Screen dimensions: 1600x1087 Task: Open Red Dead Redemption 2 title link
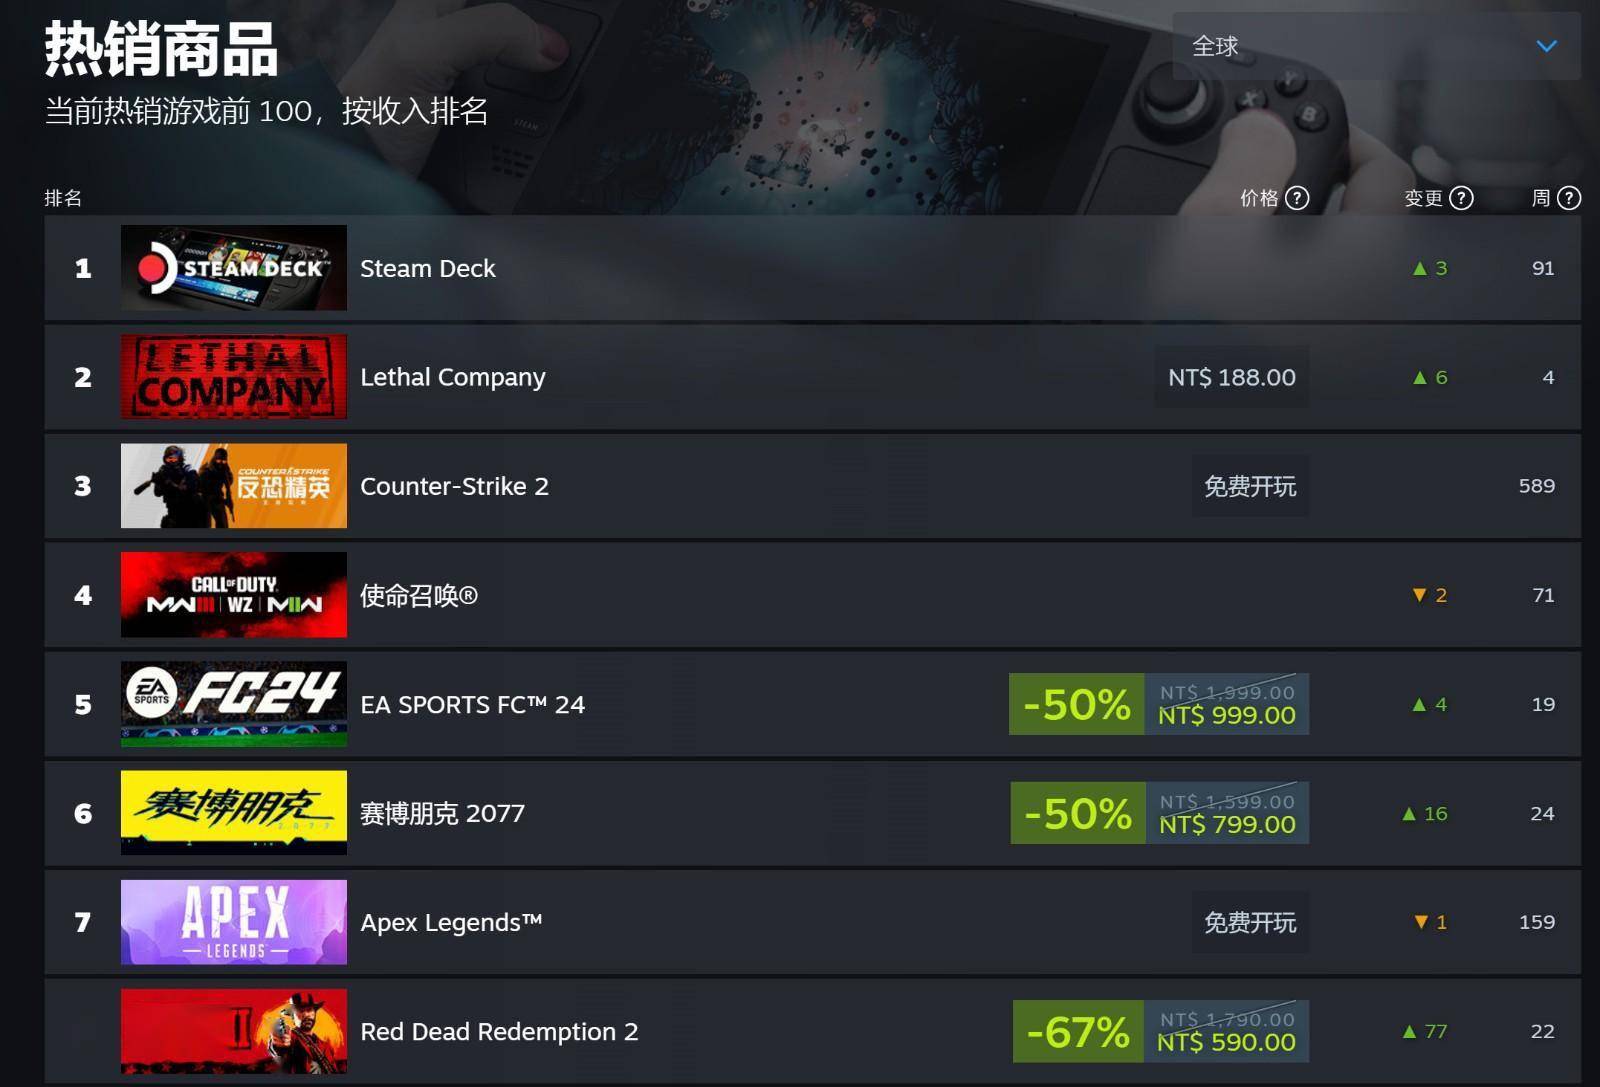(499, 1032)
